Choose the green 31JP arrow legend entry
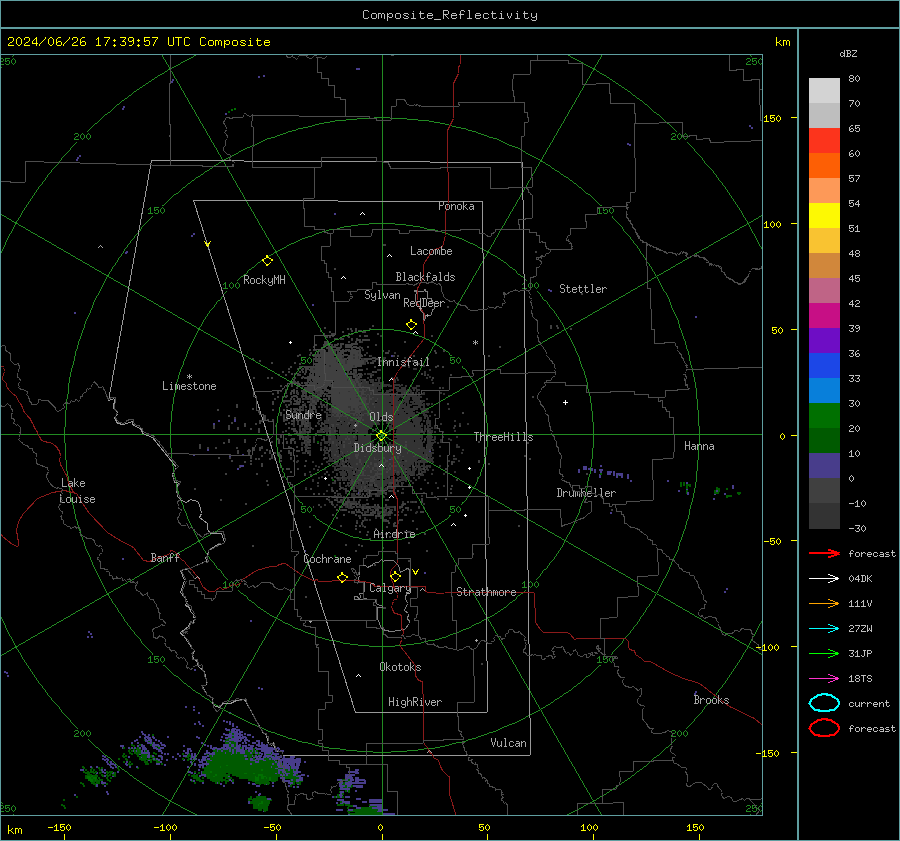This screenshot has height=841, width=900. (x=824, y=653)
